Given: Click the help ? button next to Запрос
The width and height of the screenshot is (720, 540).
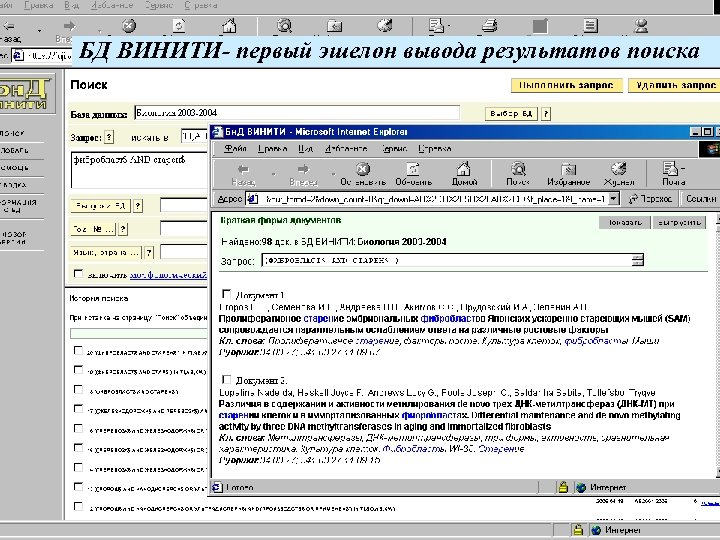Looking at the screenshot, I should click(109, 137).
